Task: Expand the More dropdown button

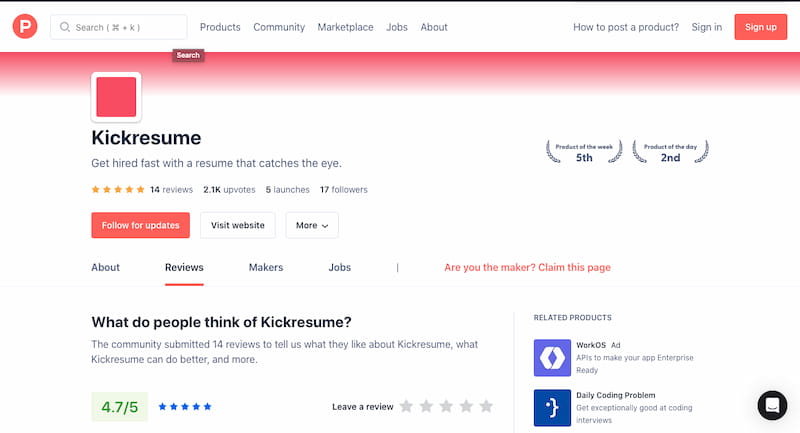Action: [x=312, y=225]
